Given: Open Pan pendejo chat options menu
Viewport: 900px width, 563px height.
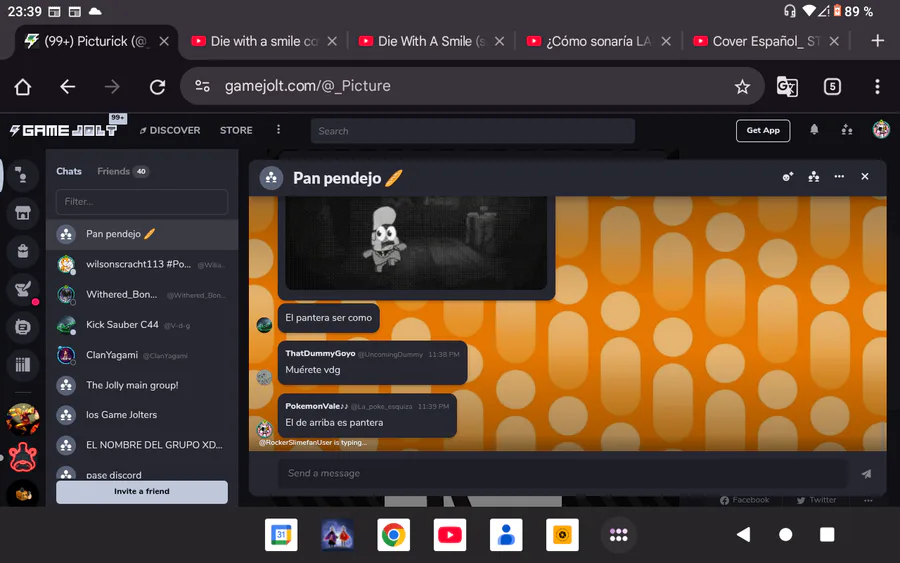Looking at the screenshot, I should coord(839,176).
